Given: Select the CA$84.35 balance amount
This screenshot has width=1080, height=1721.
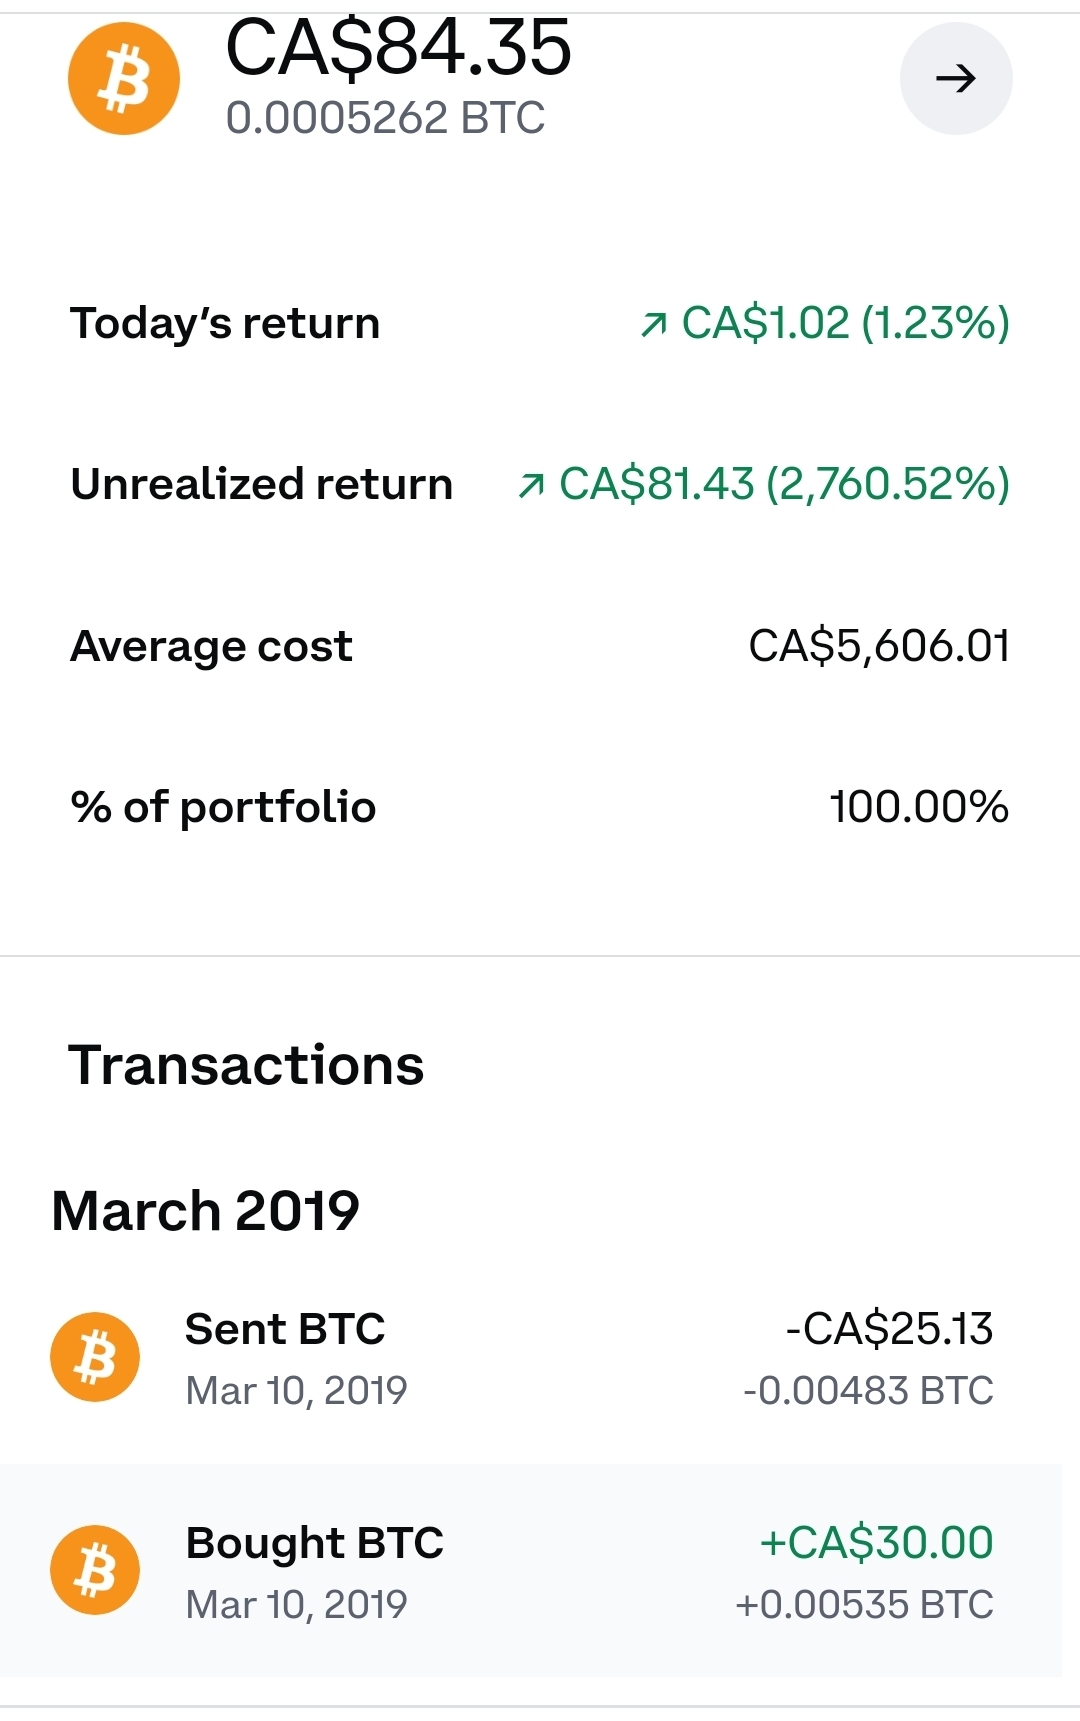Looking at the screenshot, I should [x=399, y=47].
